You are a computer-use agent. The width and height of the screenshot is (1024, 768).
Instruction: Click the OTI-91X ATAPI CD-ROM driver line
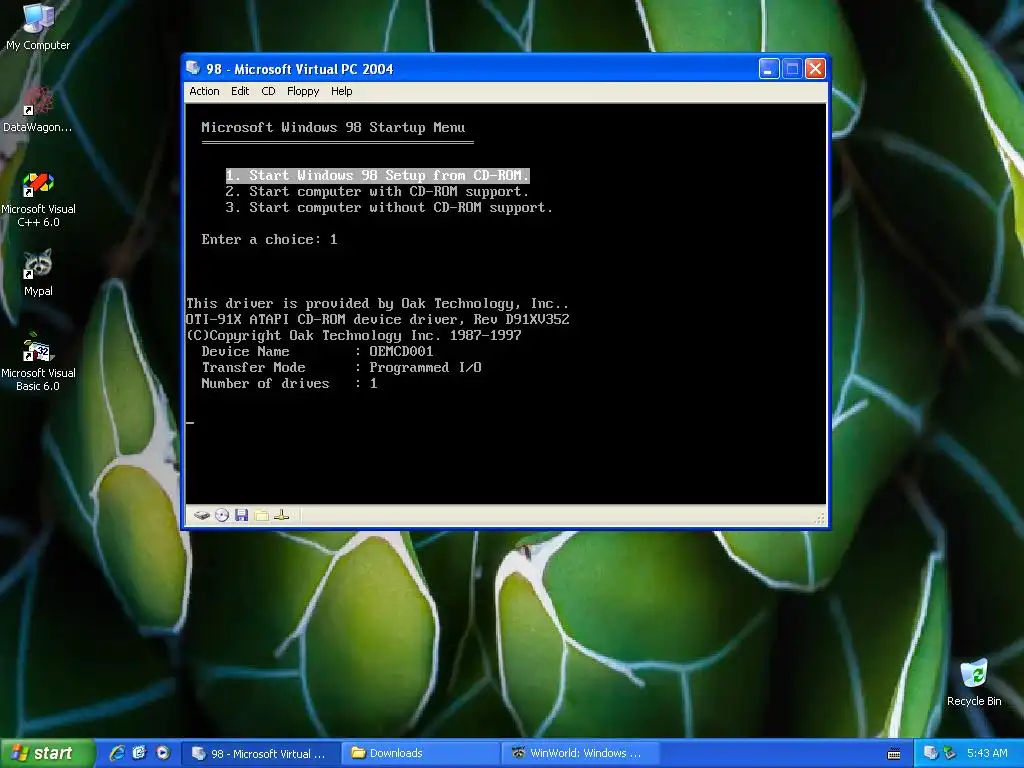coord(377,319)
